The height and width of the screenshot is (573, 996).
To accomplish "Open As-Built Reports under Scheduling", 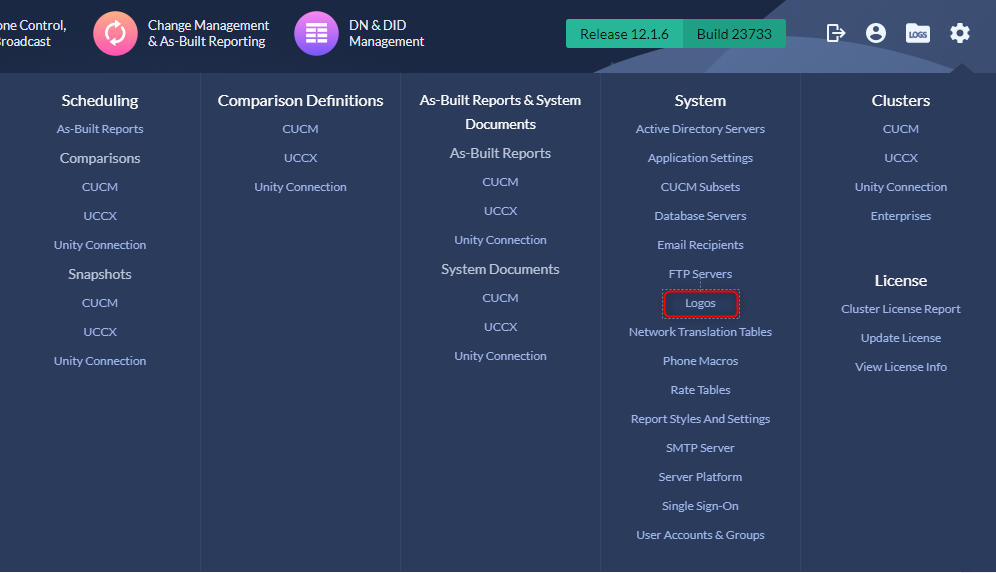I will (100, 129).
